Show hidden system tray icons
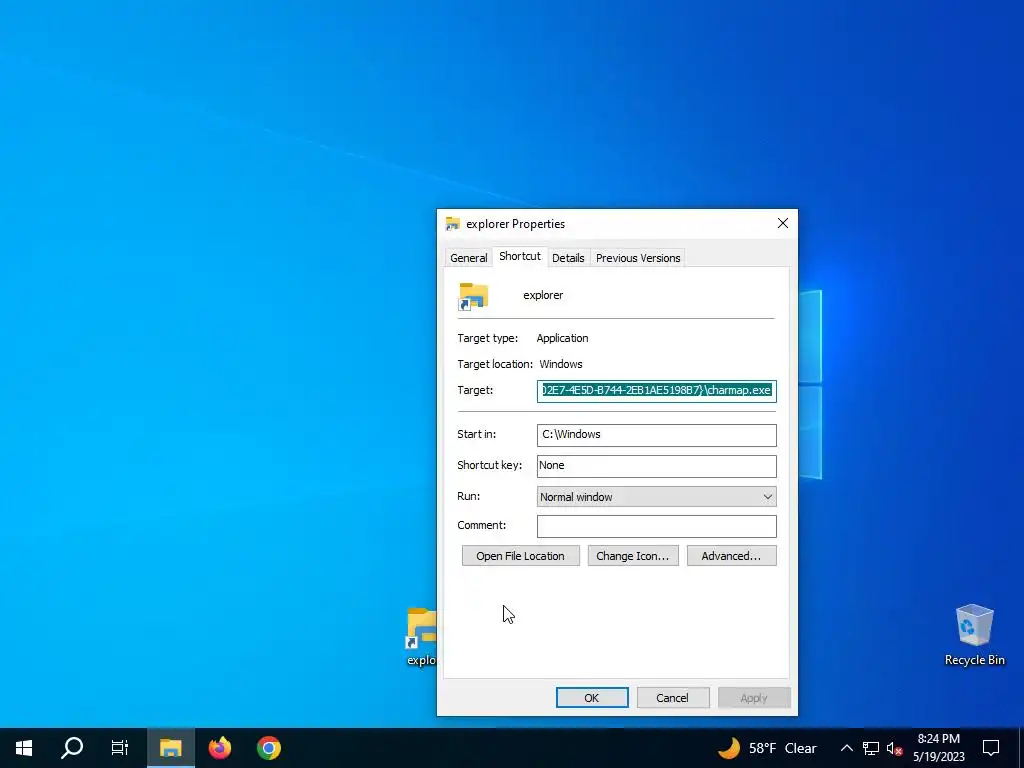 tap(846, 748)
